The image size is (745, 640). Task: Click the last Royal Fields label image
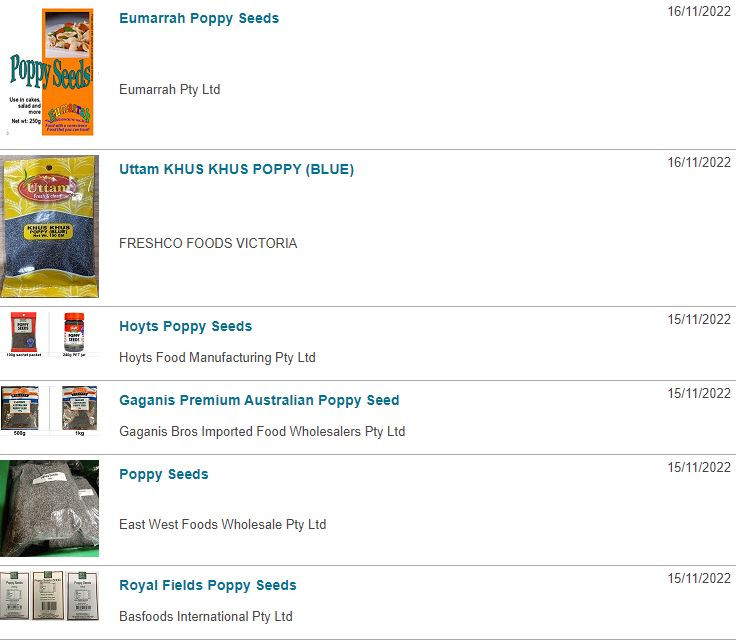[83, 596]
